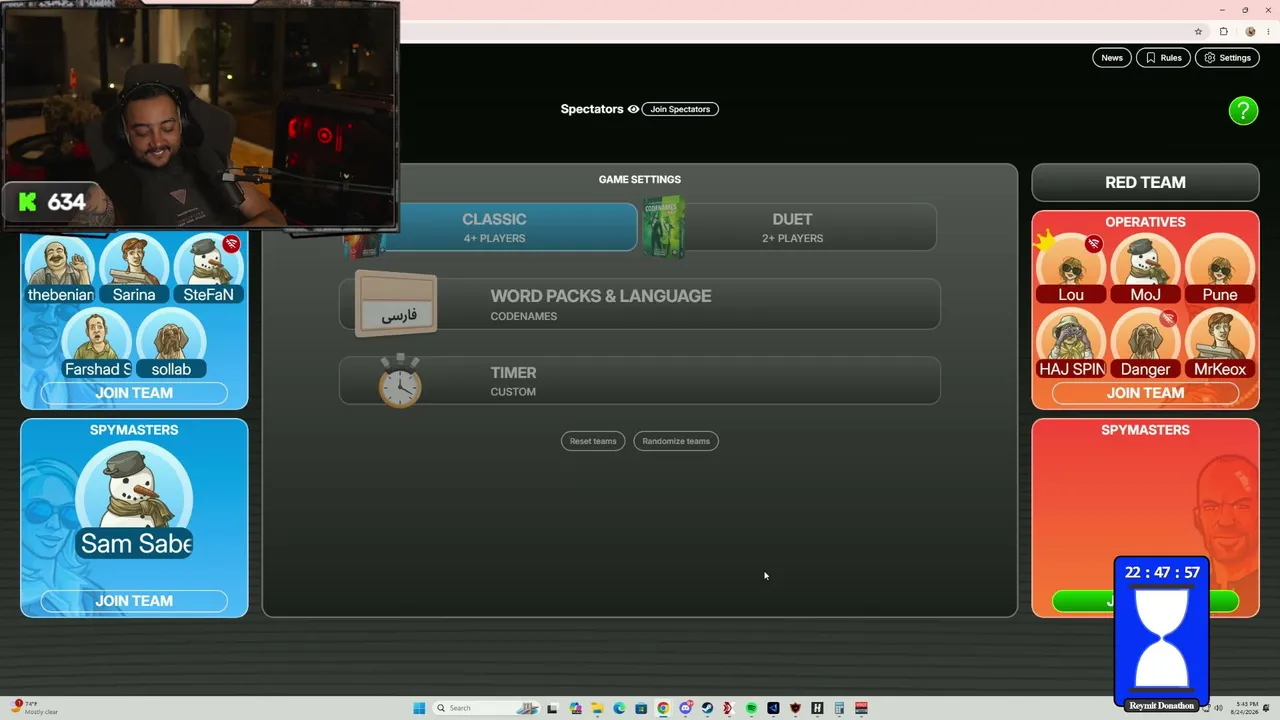Viewport: 1280px width, 720px height.
Task: Open Spotify from the taskbar
Action: (751, 708)
